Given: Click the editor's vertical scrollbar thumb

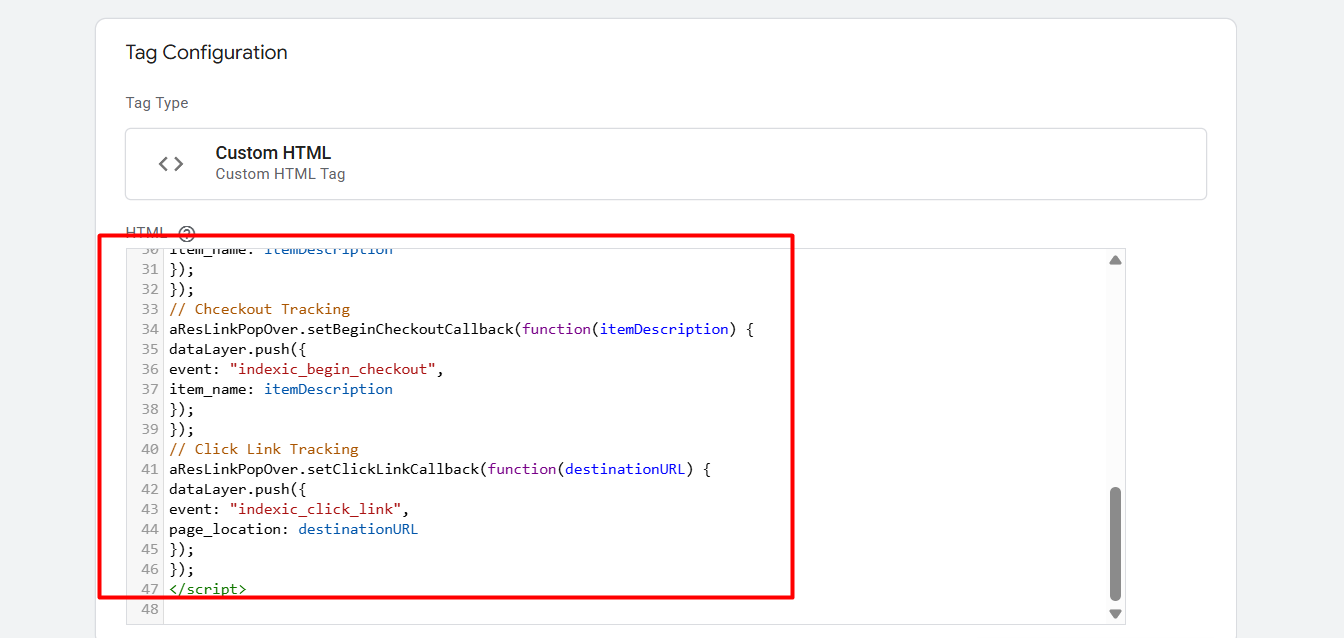Looking at the screenshot, I should tap(1115, 543).
